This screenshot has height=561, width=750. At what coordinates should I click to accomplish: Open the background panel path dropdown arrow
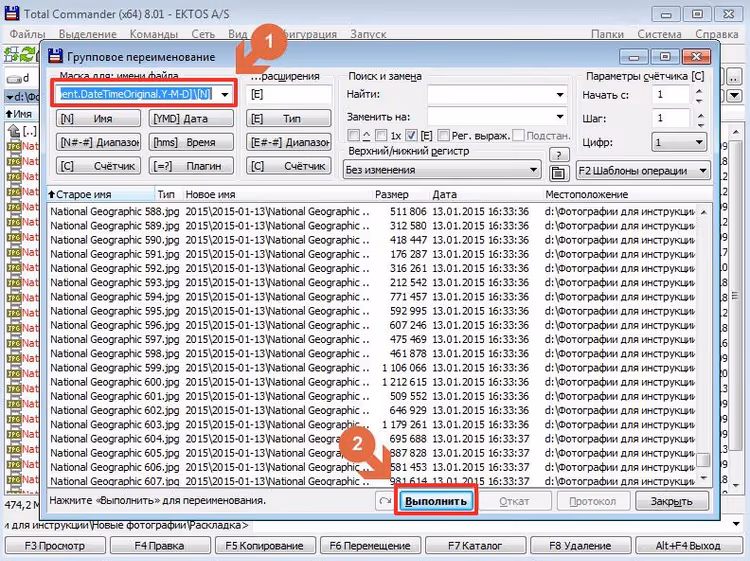click(736, 95)
